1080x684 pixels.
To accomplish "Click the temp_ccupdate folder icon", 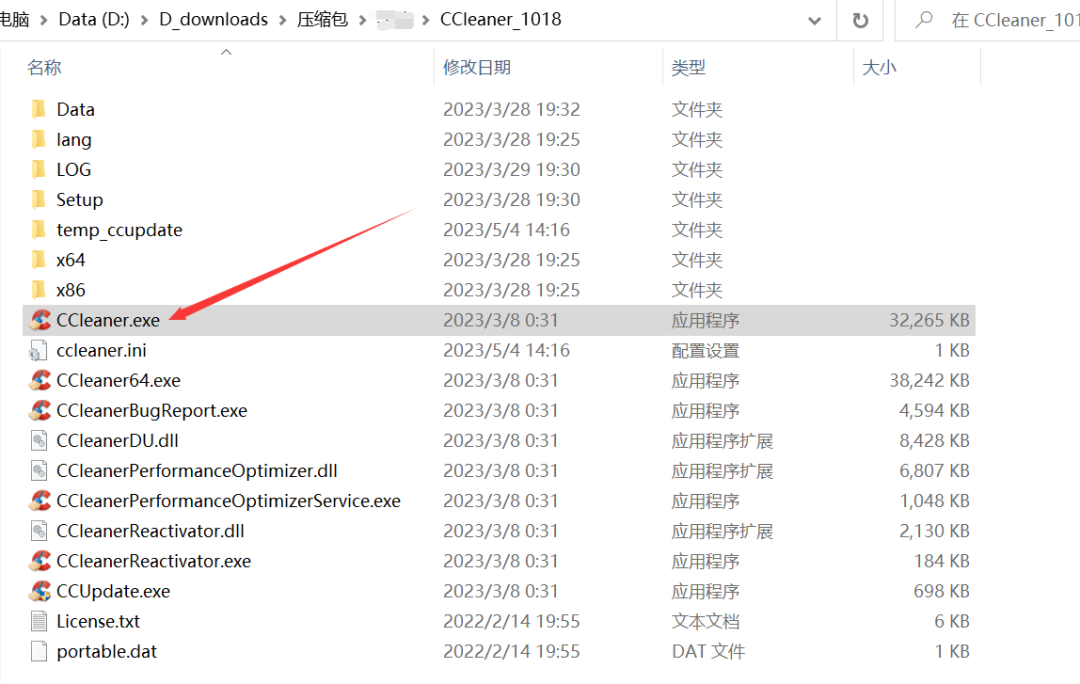I will coord(39,230).
